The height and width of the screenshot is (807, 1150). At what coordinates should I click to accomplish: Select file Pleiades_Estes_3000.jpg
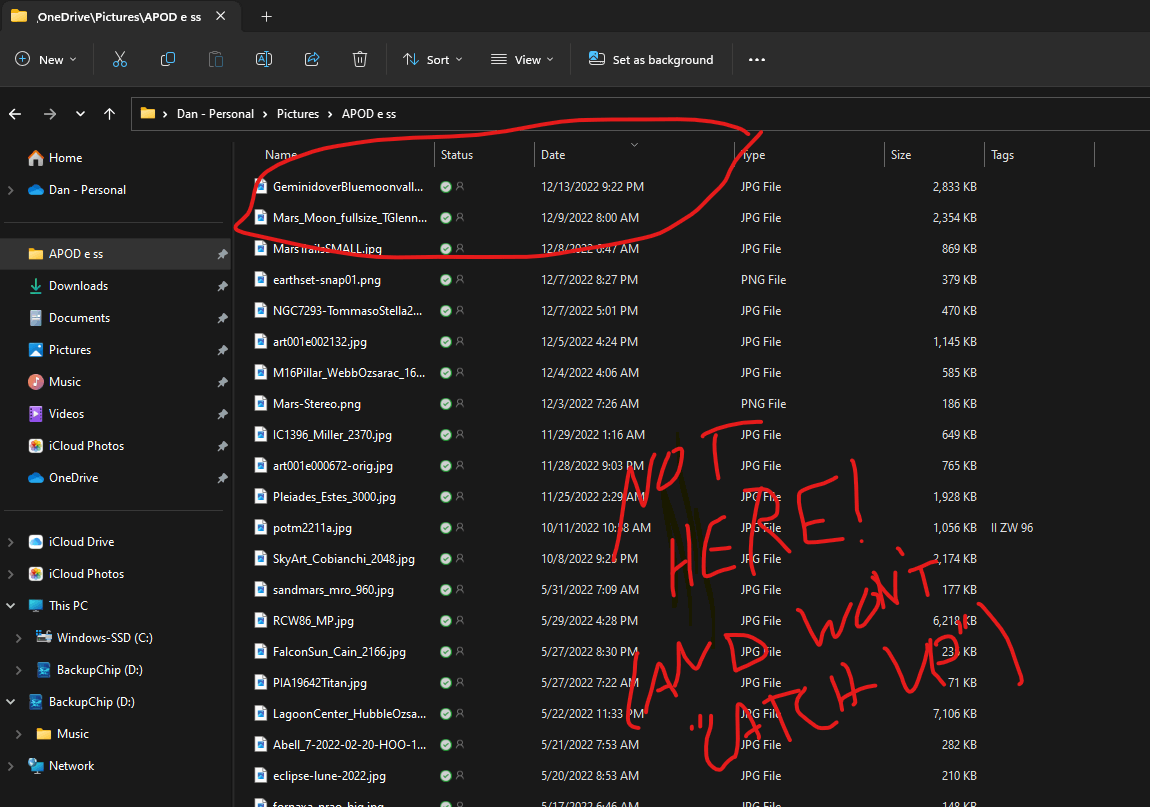click(334, 497)
